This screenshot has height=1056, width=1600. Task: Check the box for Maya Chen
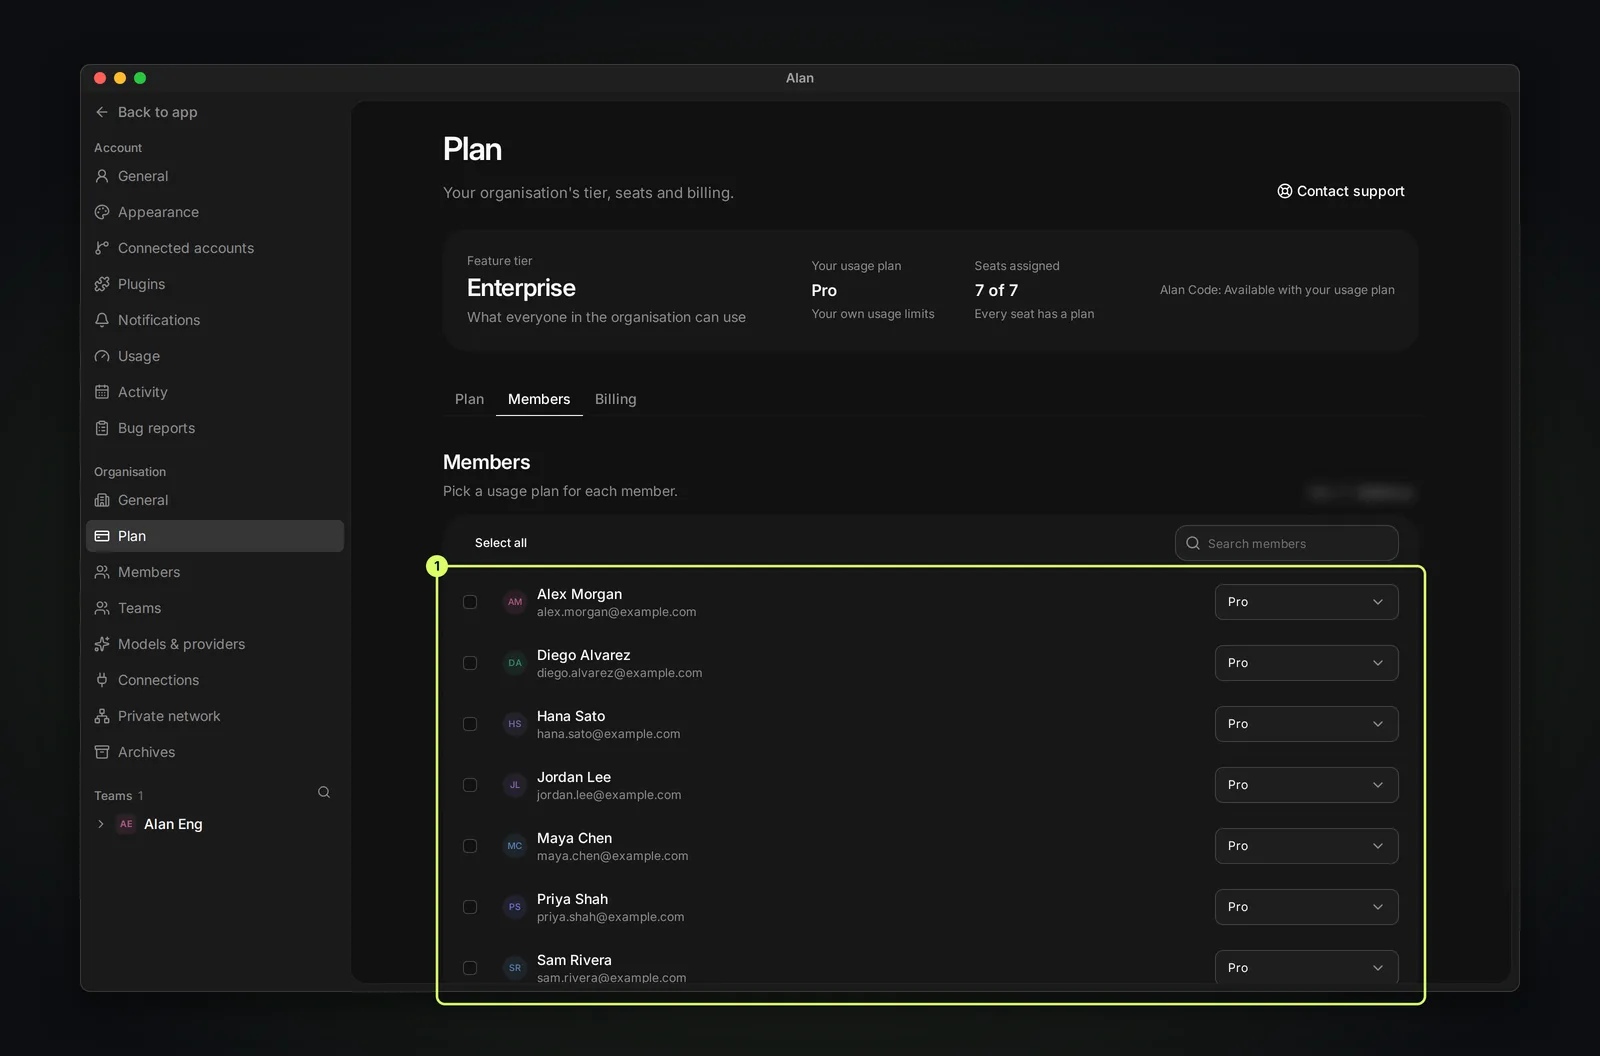point(470,846)
